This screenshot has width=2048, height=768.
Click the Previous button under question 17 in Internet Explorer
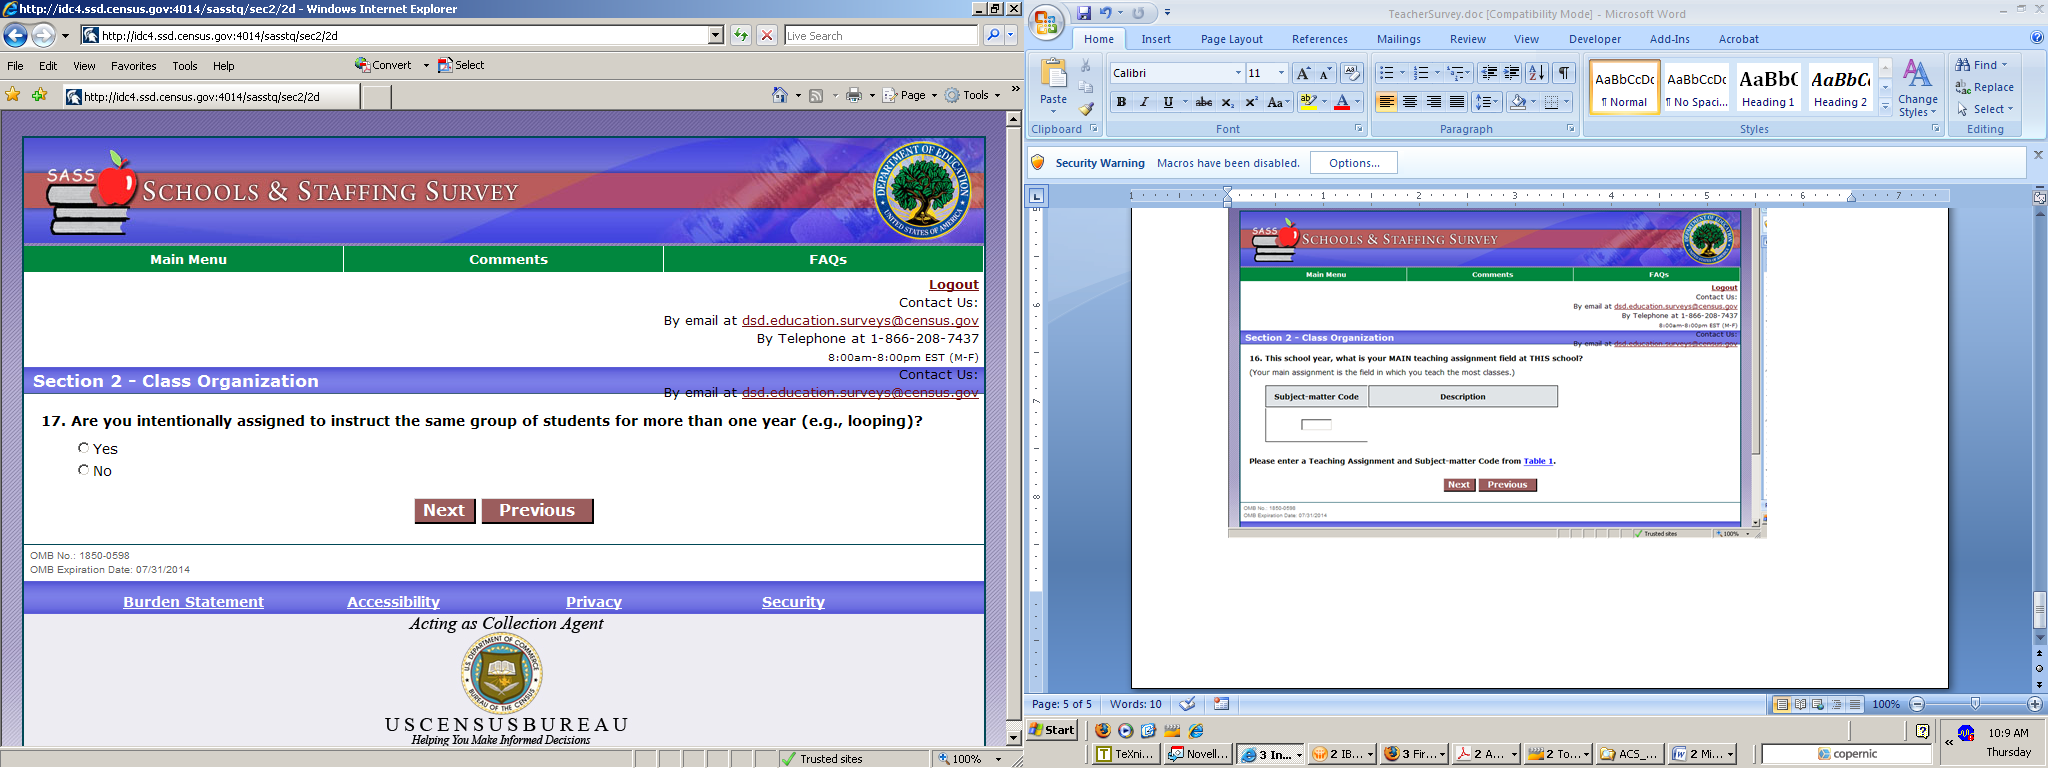[537, 510]
